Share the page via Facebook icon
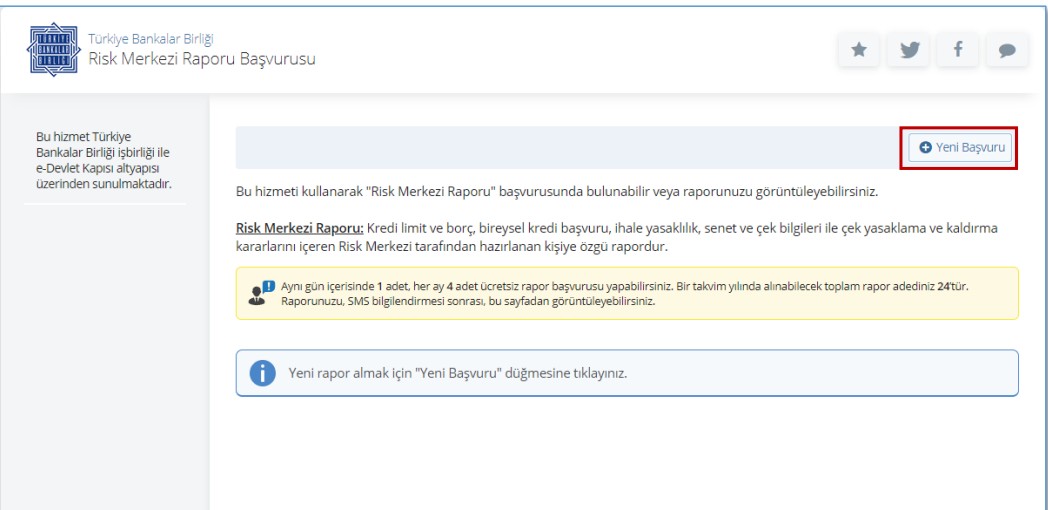1048x510 pixels. (958, 50)
